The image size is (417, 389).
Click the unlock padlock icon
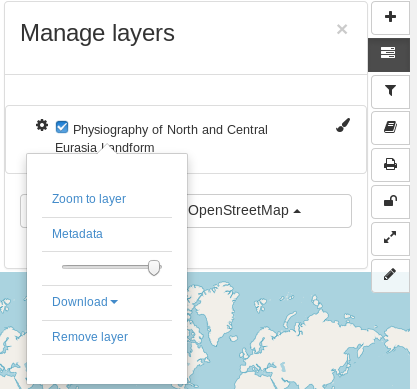point(390,201)
